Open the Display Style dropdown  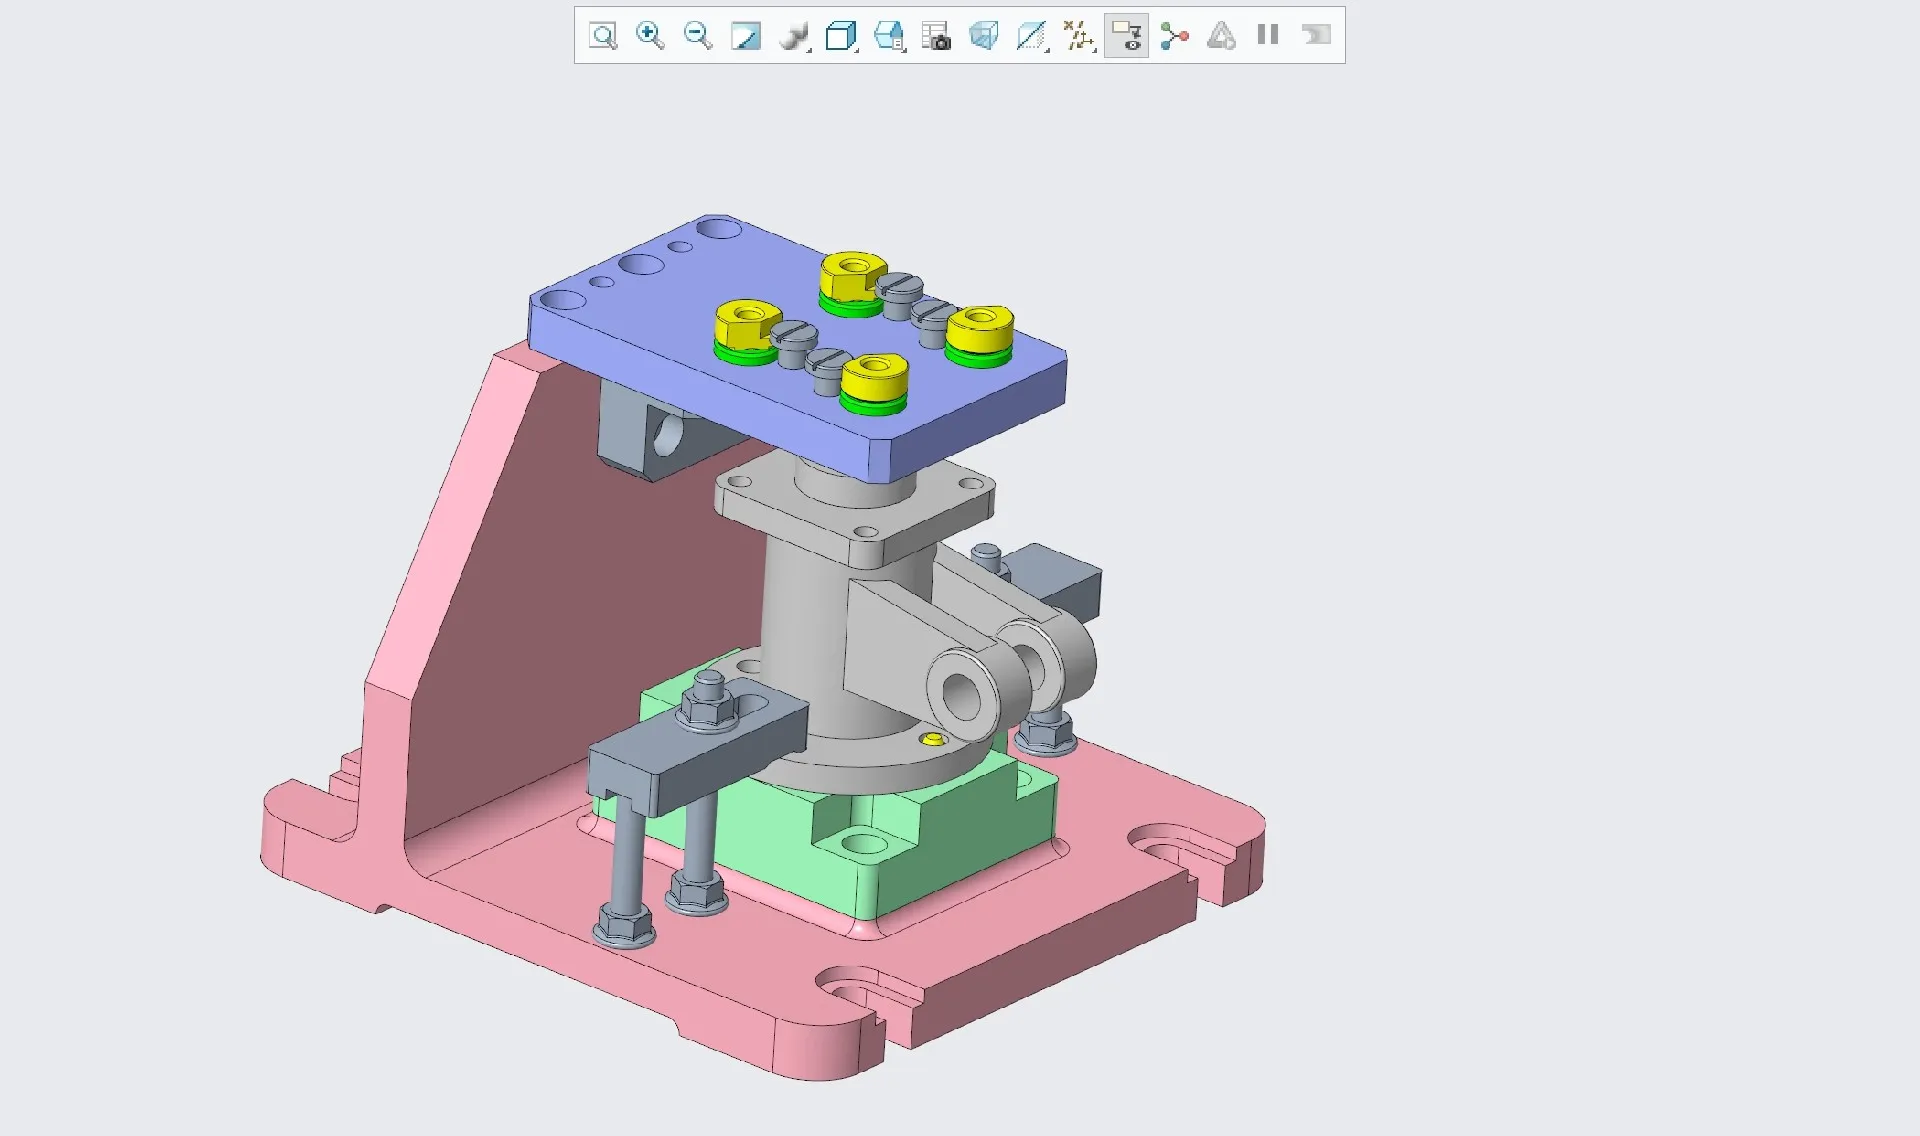tap(842, 36)
